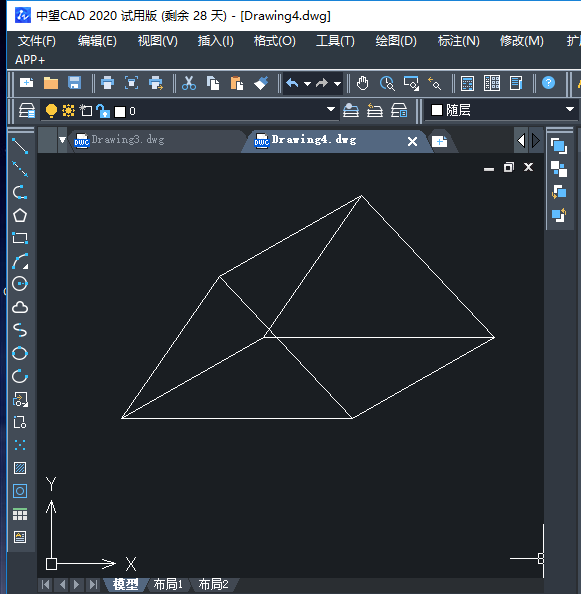The width and height of the screenshot is (581, 594).
Task: Insert a Table with table tool
Action: (20, 514)
